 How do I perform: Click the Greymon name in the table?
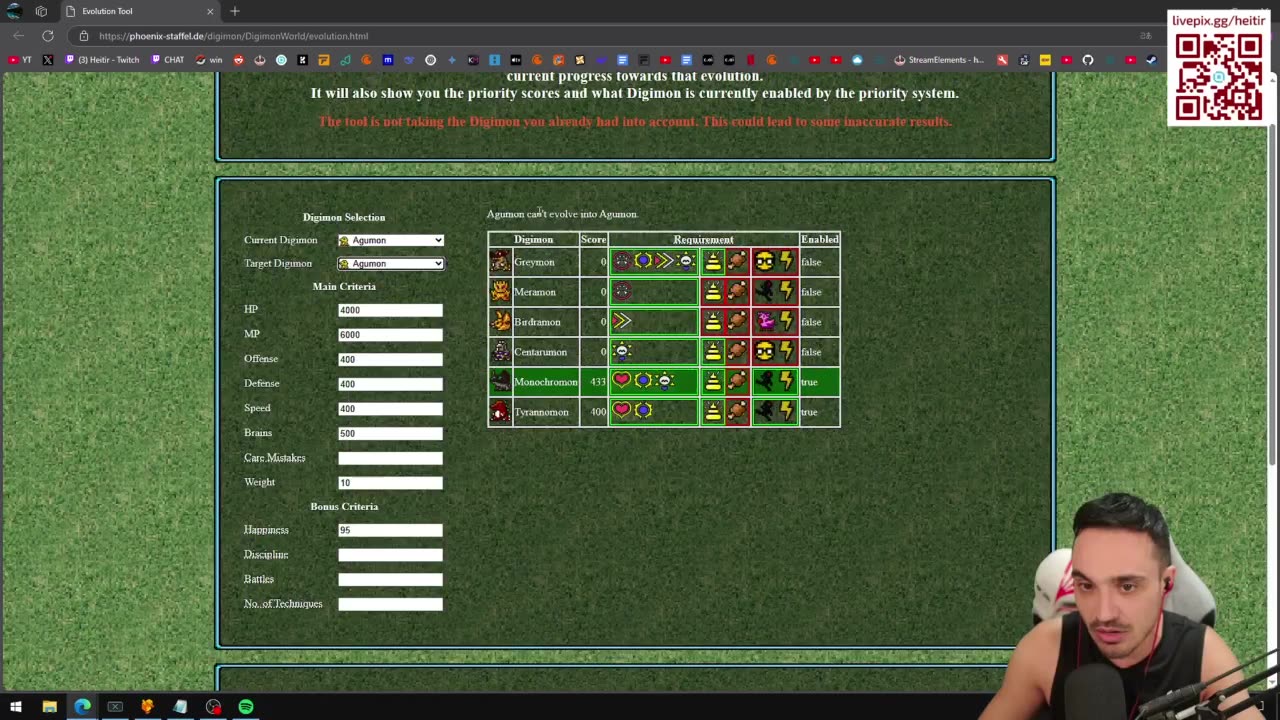pyautogui.click(x=534, y=262)
